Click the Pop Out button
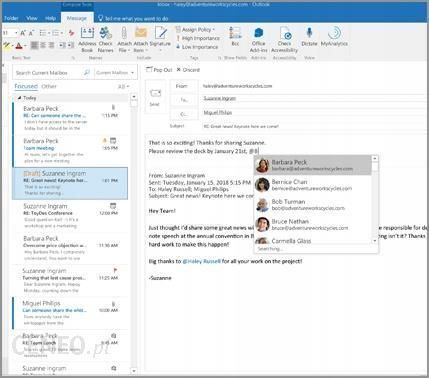The height and width of the screenshot is (378, 429). point(159,70)
